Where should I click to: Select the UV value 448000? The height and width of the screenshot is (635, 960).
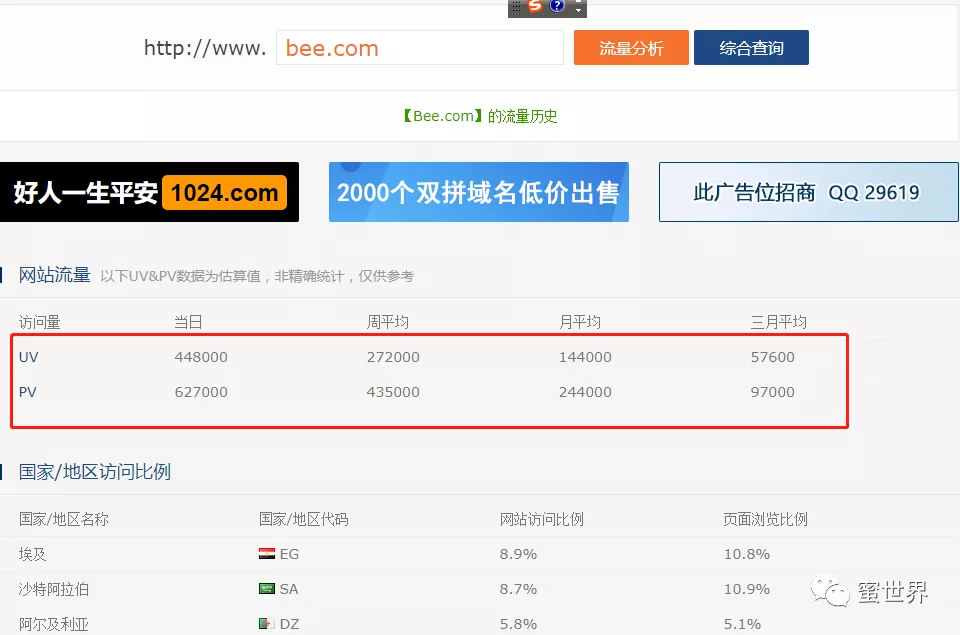pyautogui.click(x=201, y=357)
